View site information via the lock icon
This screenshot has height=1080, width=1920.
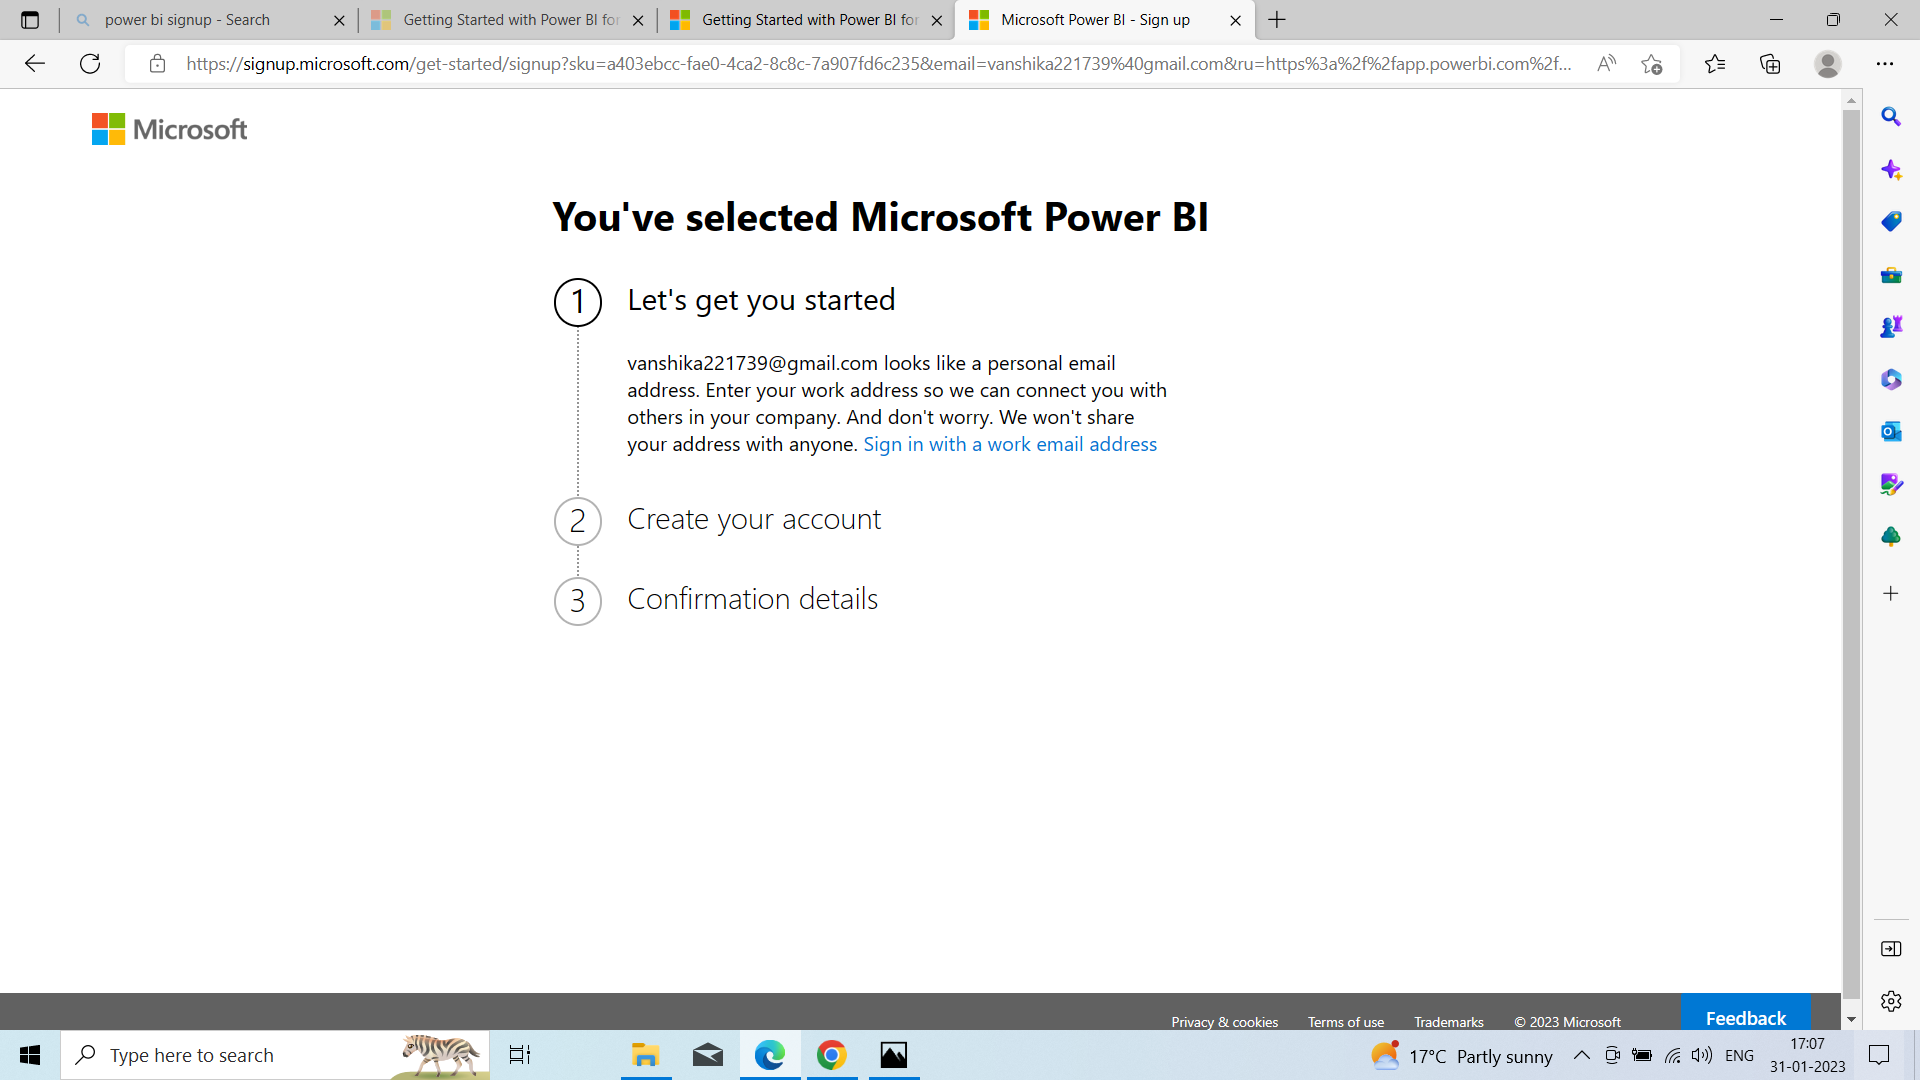pyautogui.click(x=157, y=64)
